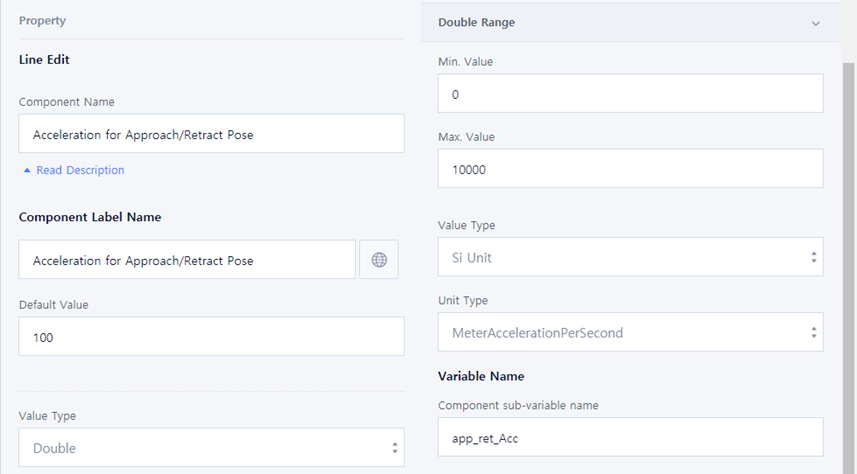Click the Si Unit dropdown stepper arrows
857x474 pixels.
pos(814,257)
